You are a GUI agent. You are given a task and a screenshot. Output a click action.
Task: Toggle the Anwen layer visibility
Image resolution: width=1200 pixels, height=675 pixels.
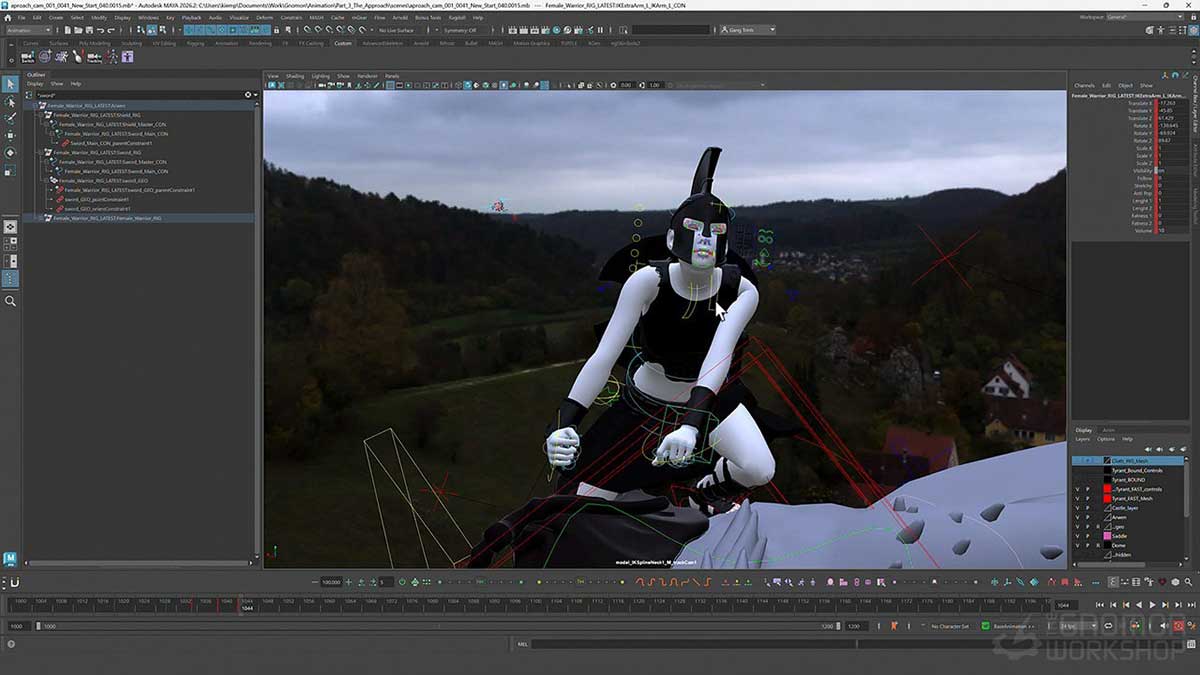point(1077,518)
